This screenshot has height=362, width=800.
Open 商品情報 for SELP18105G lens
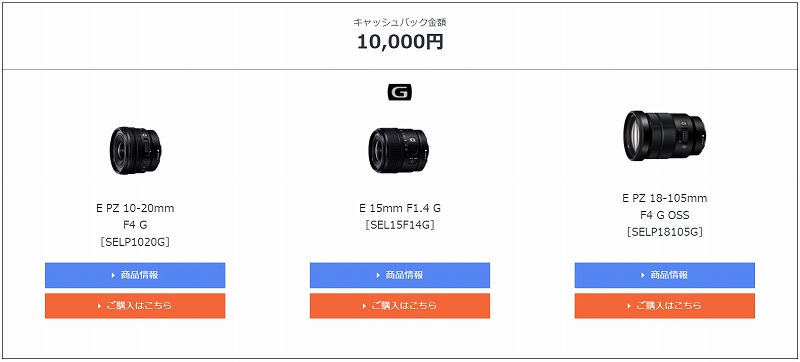[x=665, y=275]
